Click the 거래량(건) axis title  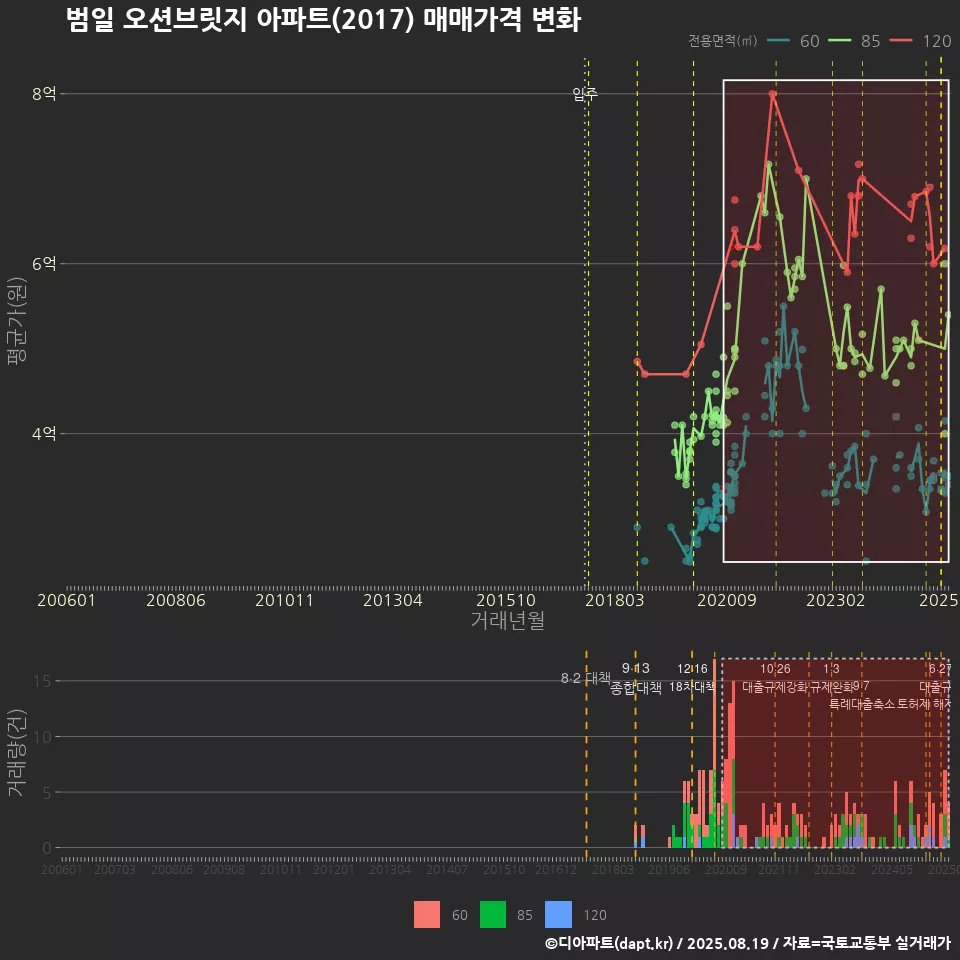(x=17, y=752)
